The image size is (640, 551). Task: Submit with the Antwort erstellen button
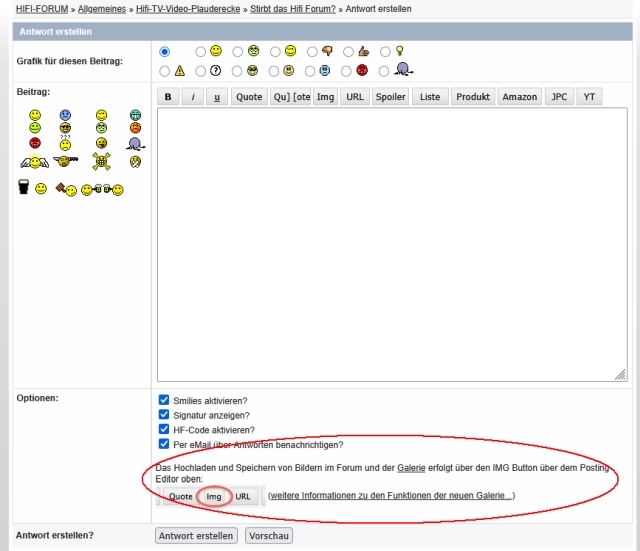(x=196, y=535)
